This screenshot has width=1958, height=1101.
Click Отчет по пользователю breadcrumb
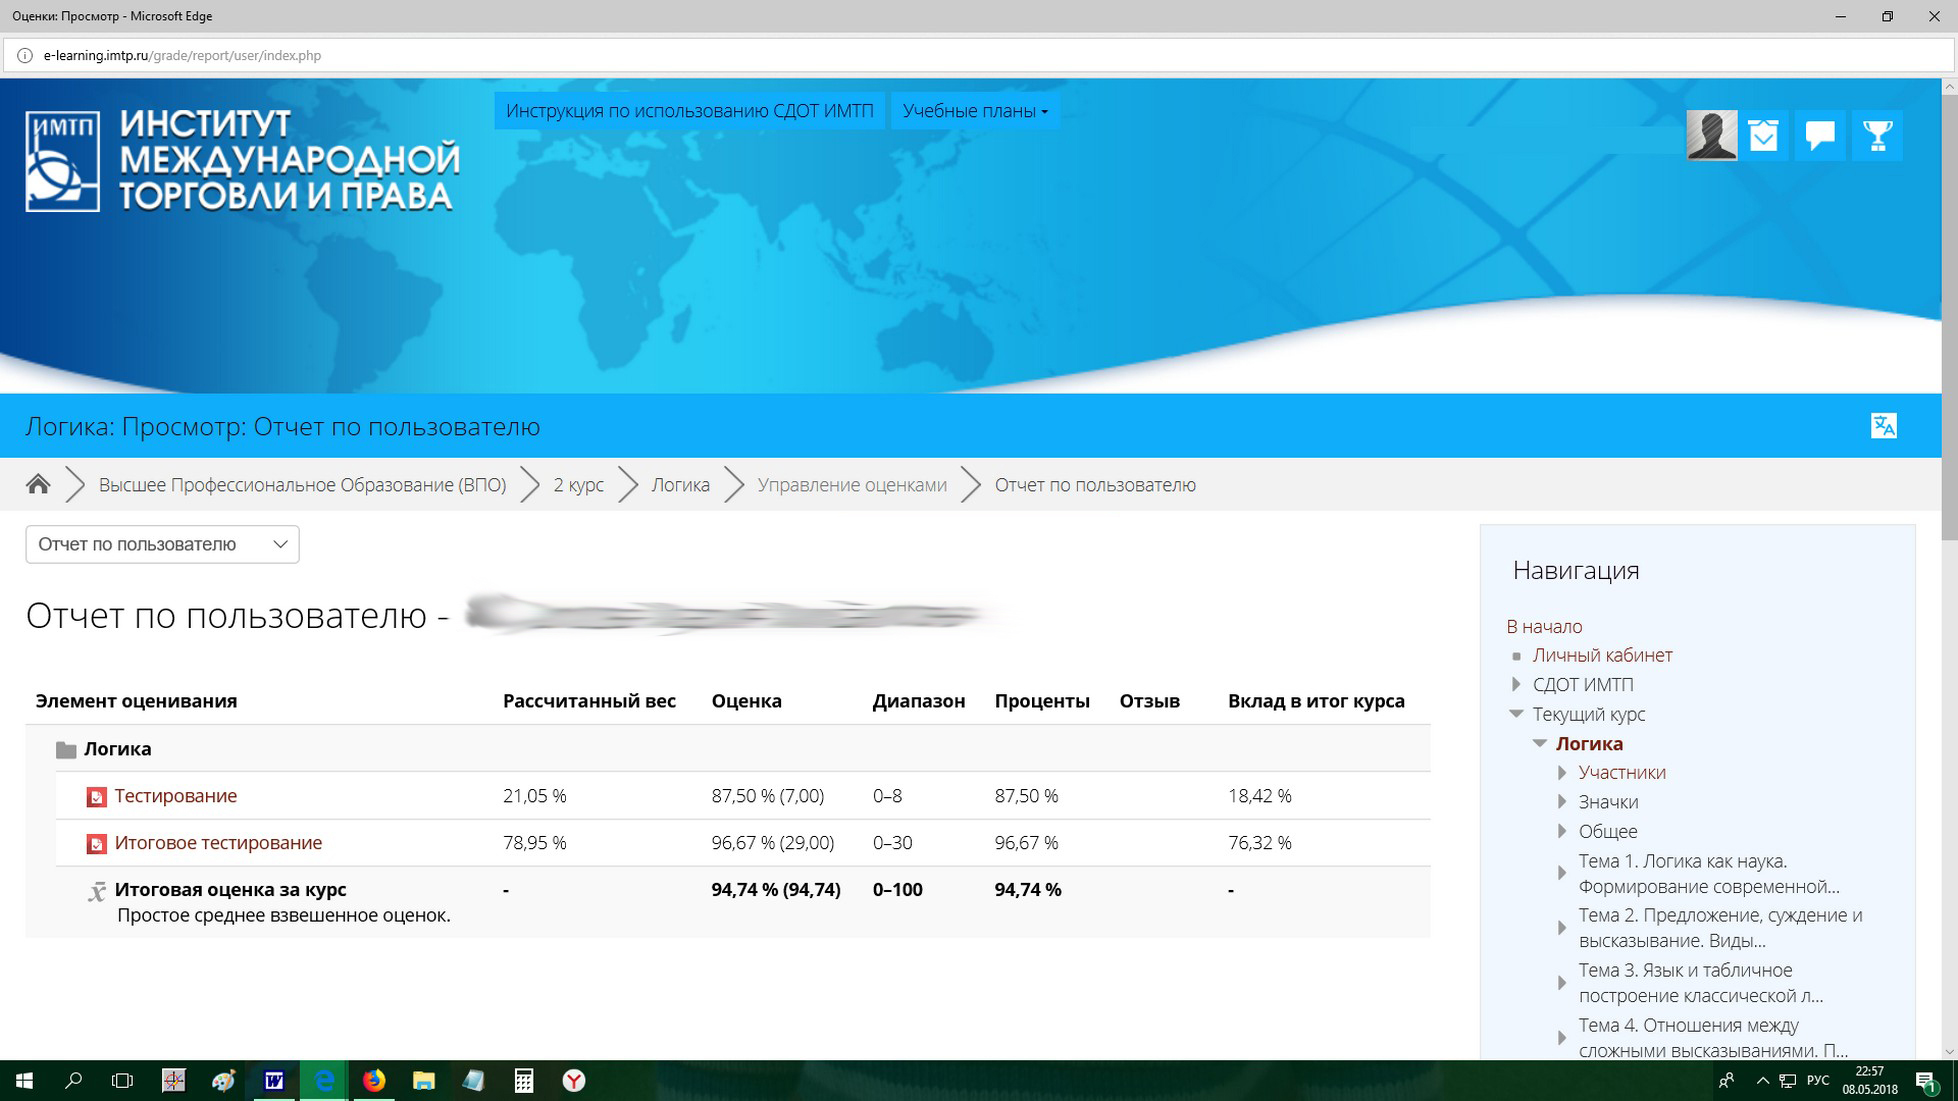click(x=1095, y=485)
